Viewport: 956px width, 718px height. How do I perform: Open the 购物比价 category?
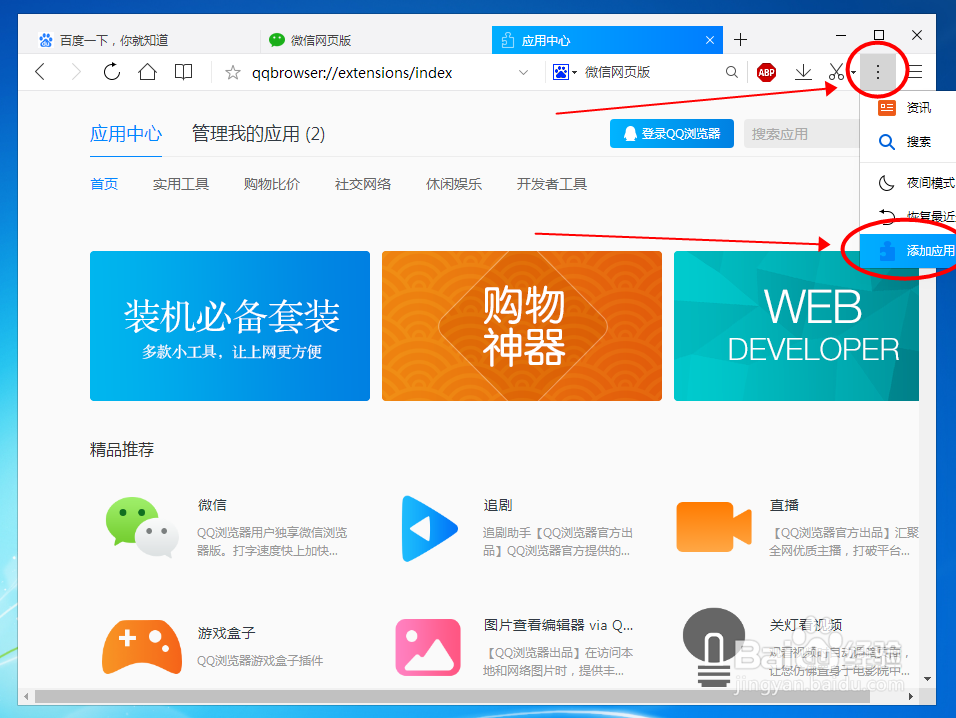272,184
